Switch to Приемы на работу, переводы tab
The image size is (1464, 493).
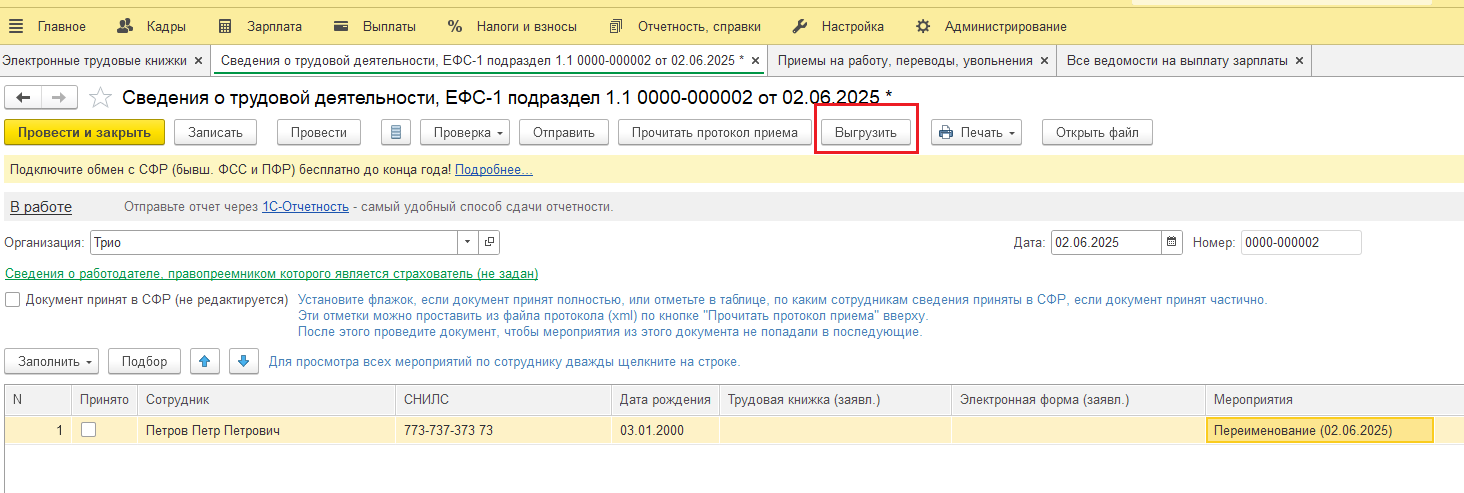905,61
